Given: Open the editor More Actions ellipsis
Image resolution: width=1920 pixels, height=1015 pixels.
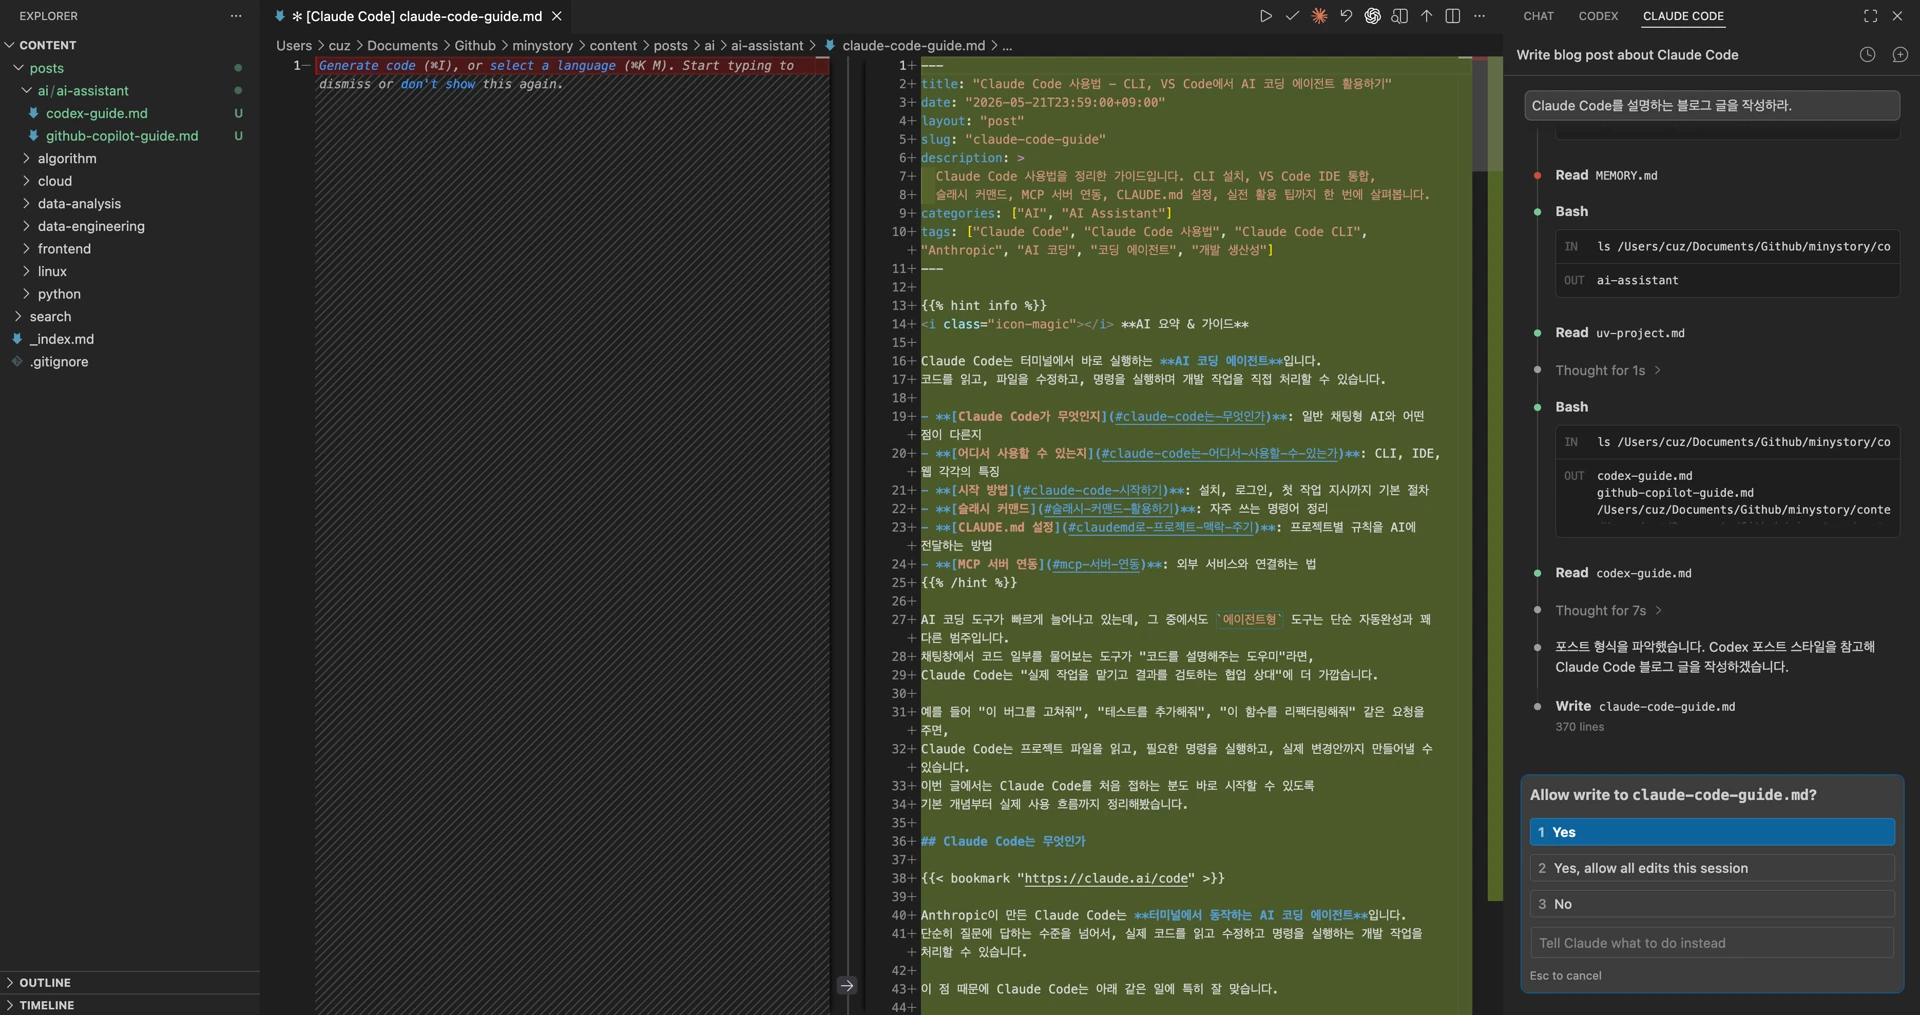Looking at the screenshot, I should tap(1480, 16).
